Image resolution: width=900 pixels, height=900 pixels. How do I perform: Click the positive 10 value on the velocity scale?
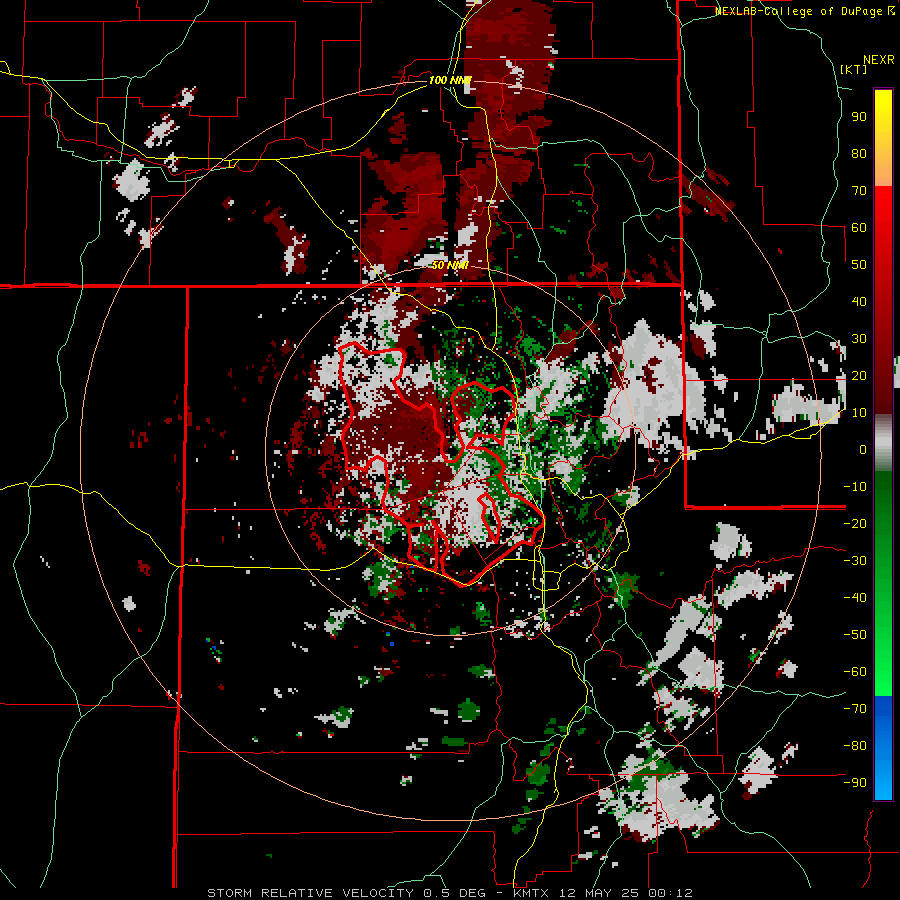tap(859, 413)
